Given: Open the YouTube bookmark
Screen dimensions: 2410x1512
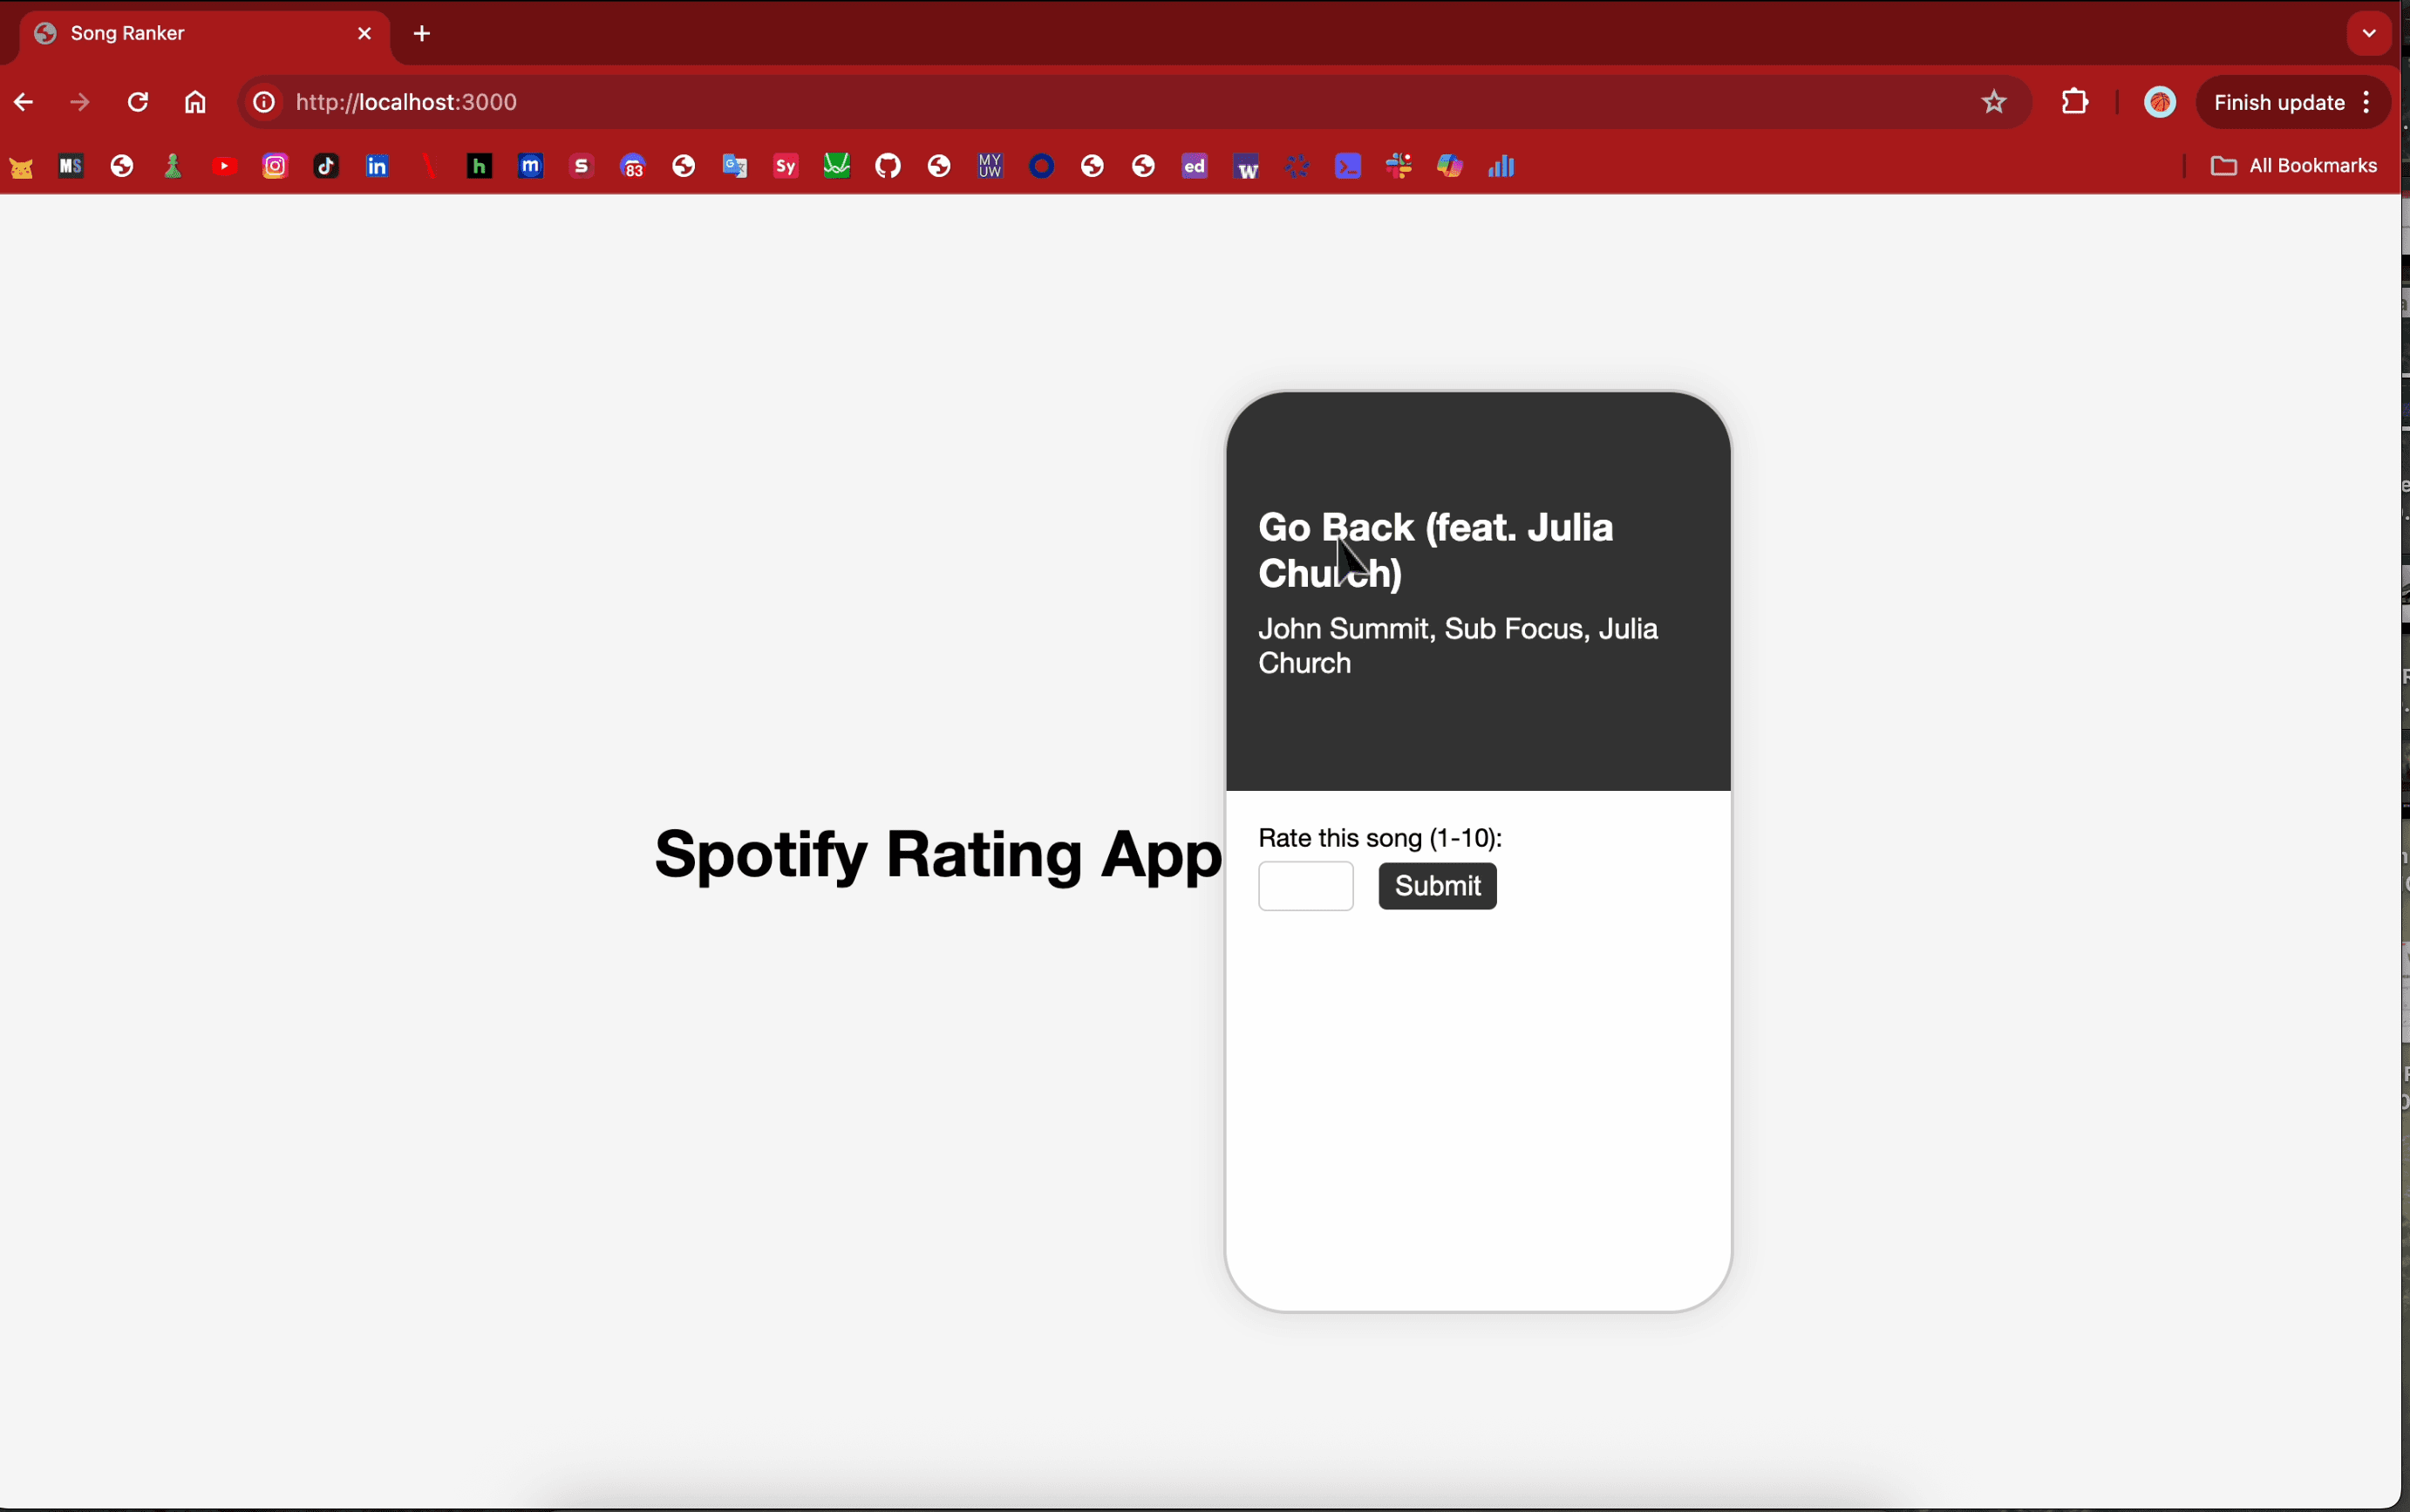Looking at the screenshot, I should [224, 167].
